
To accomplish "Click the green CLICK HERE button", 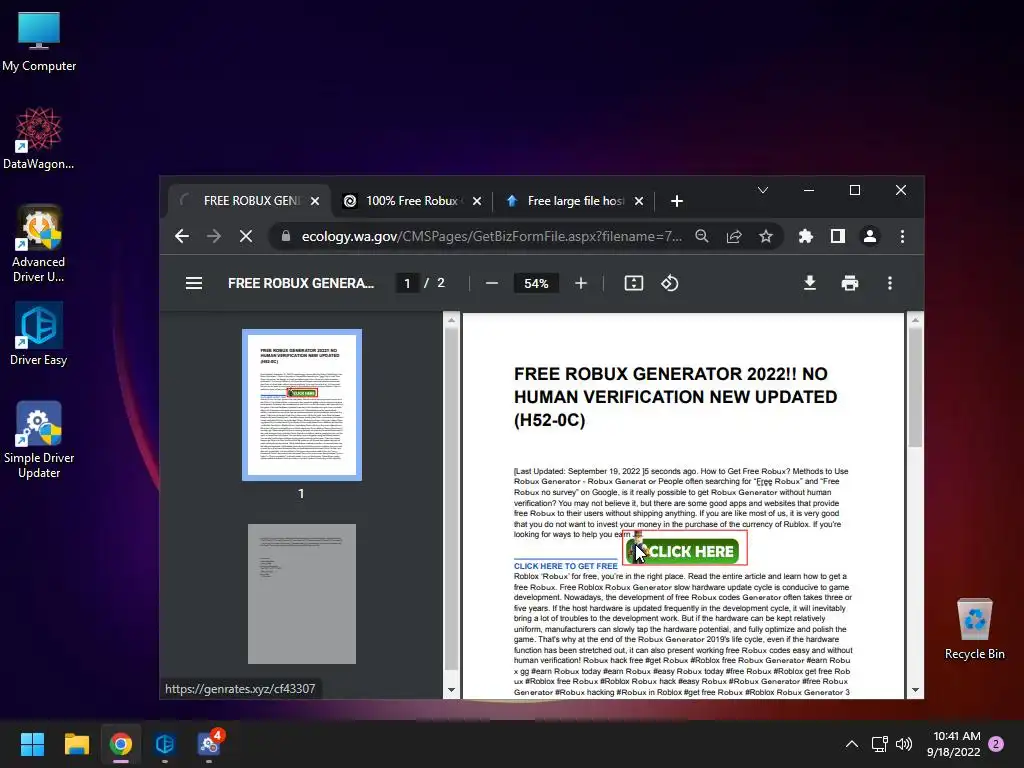I will (683, 551).
